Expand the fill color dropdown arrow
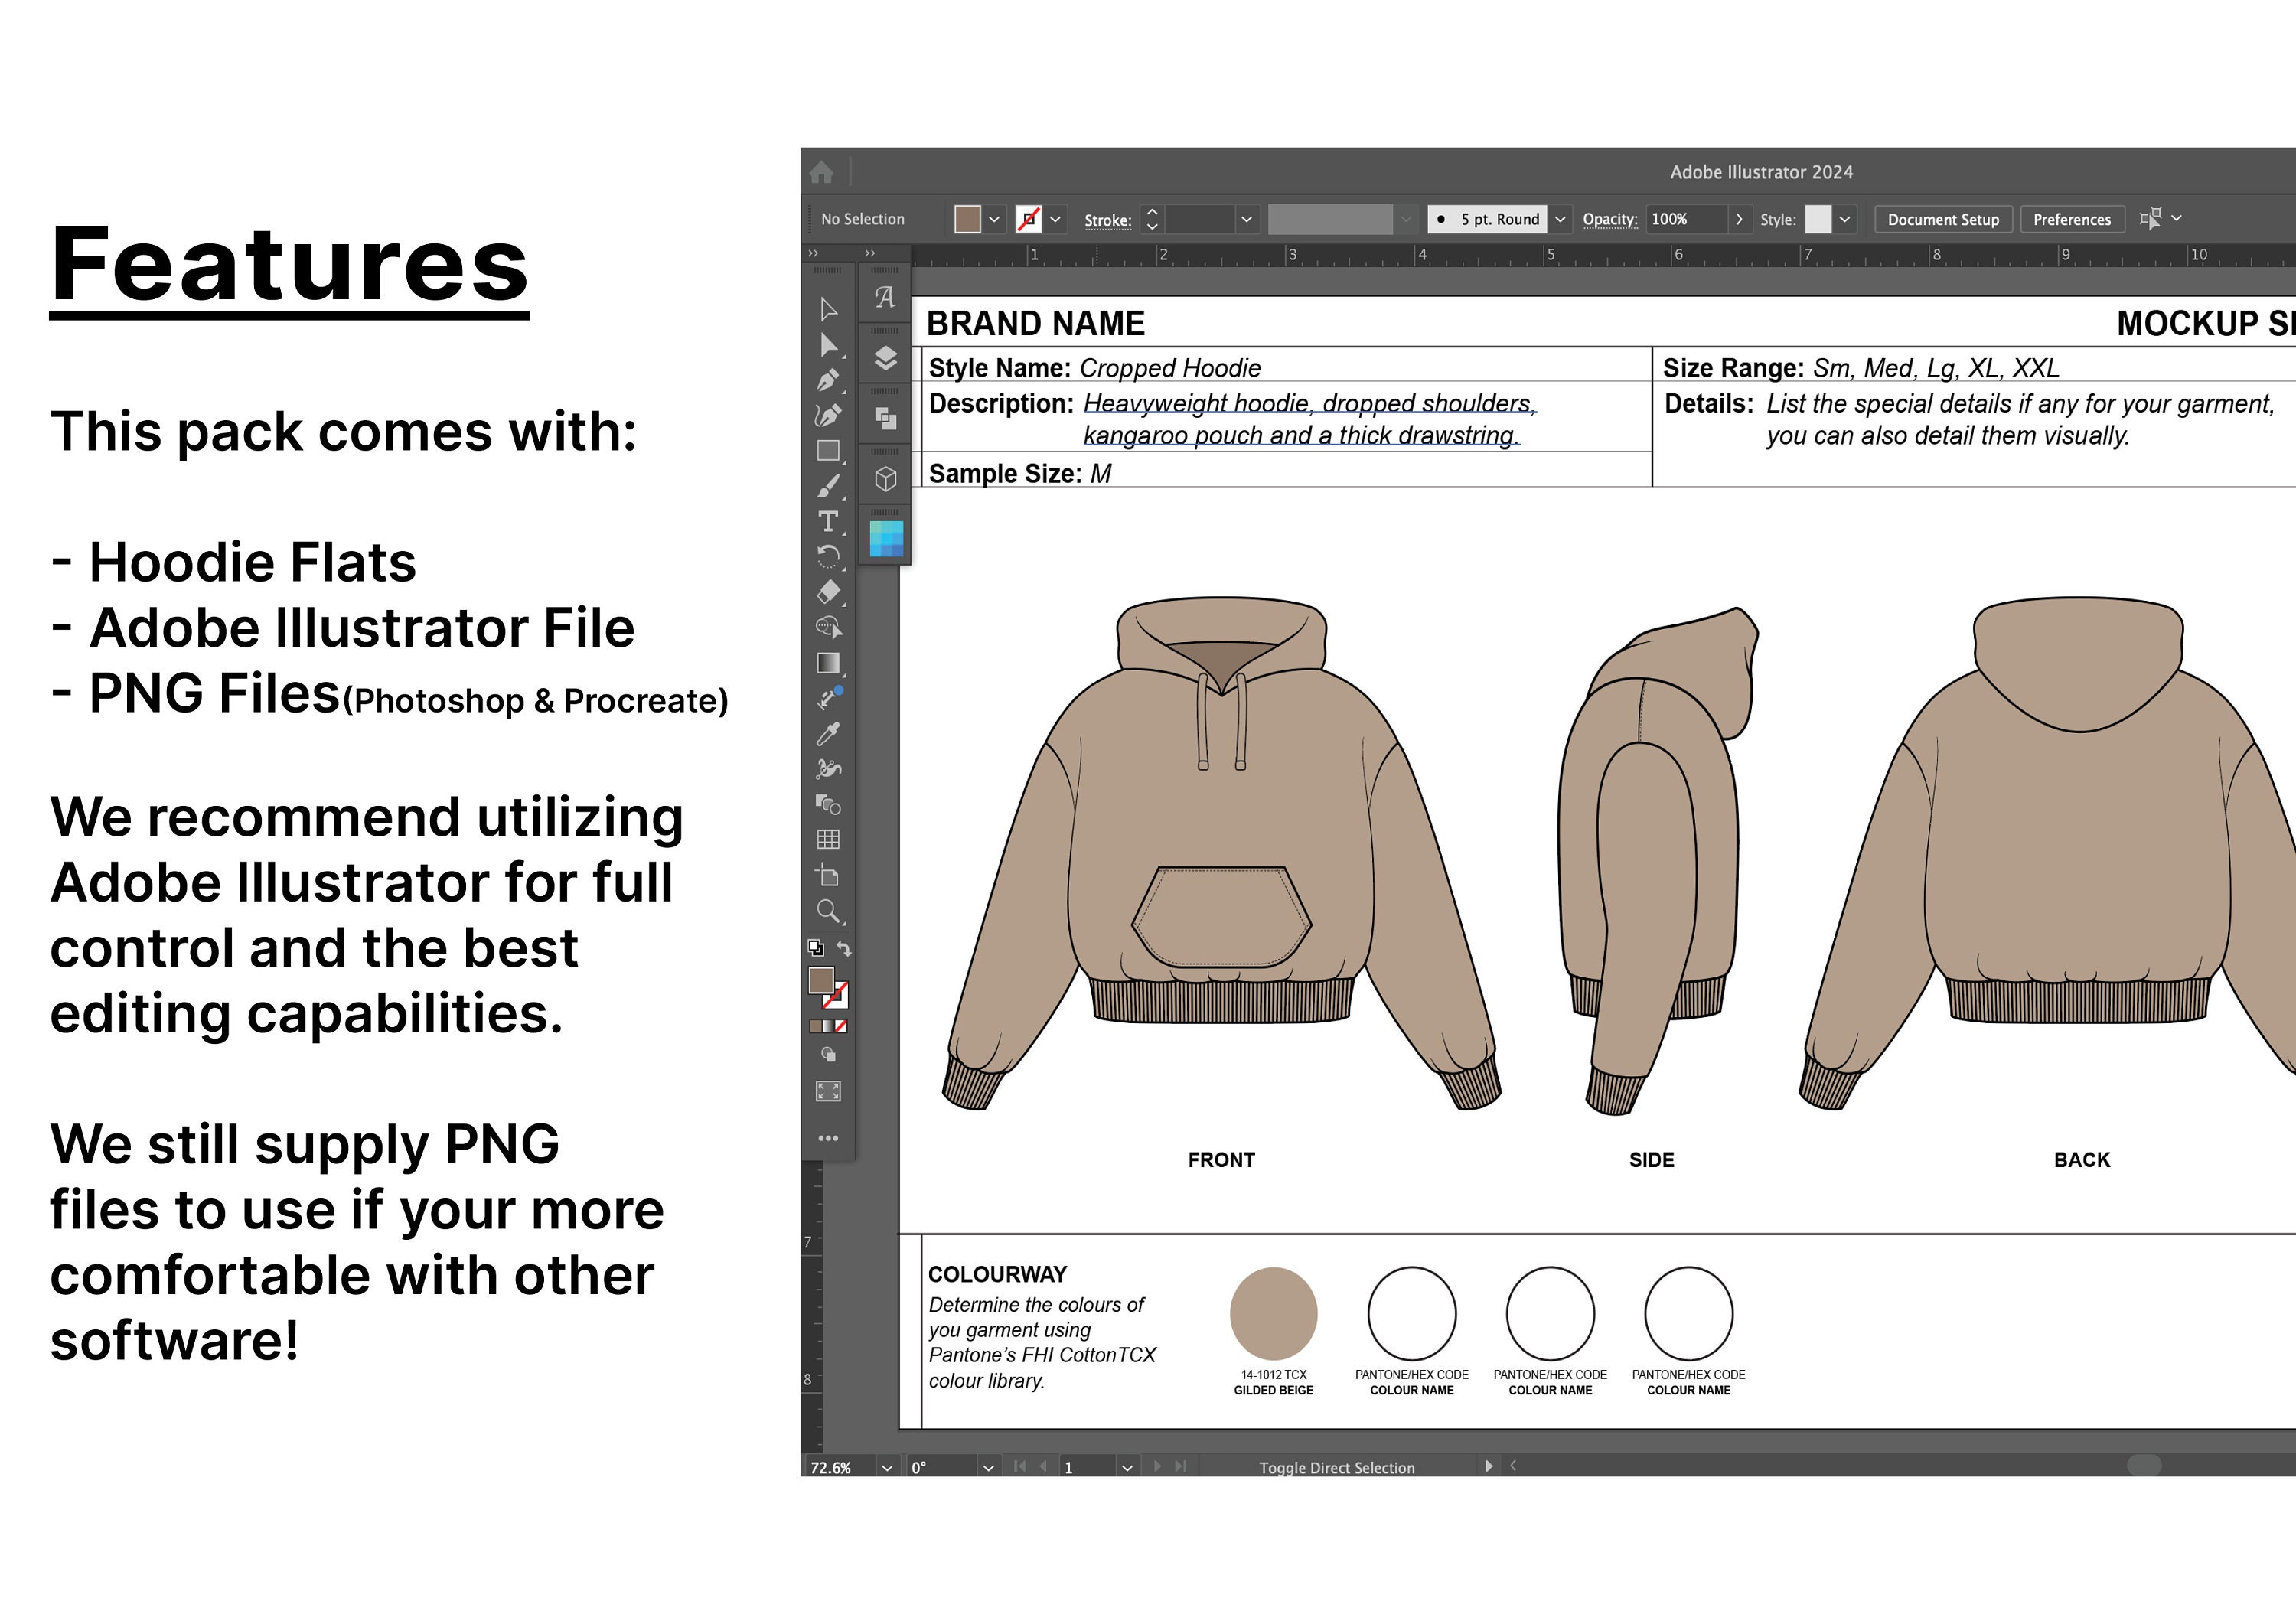Viewport: 2296px width, 1624px height. [994, 219]
